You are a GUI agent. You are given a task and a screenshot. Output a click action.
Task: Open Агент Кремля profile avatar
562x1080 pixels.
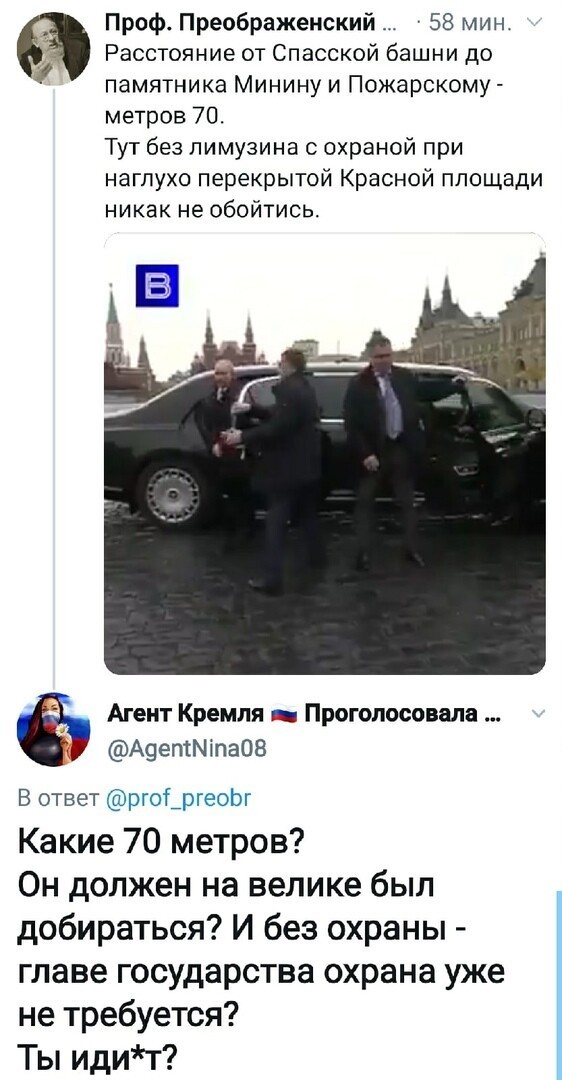[53, 729]
